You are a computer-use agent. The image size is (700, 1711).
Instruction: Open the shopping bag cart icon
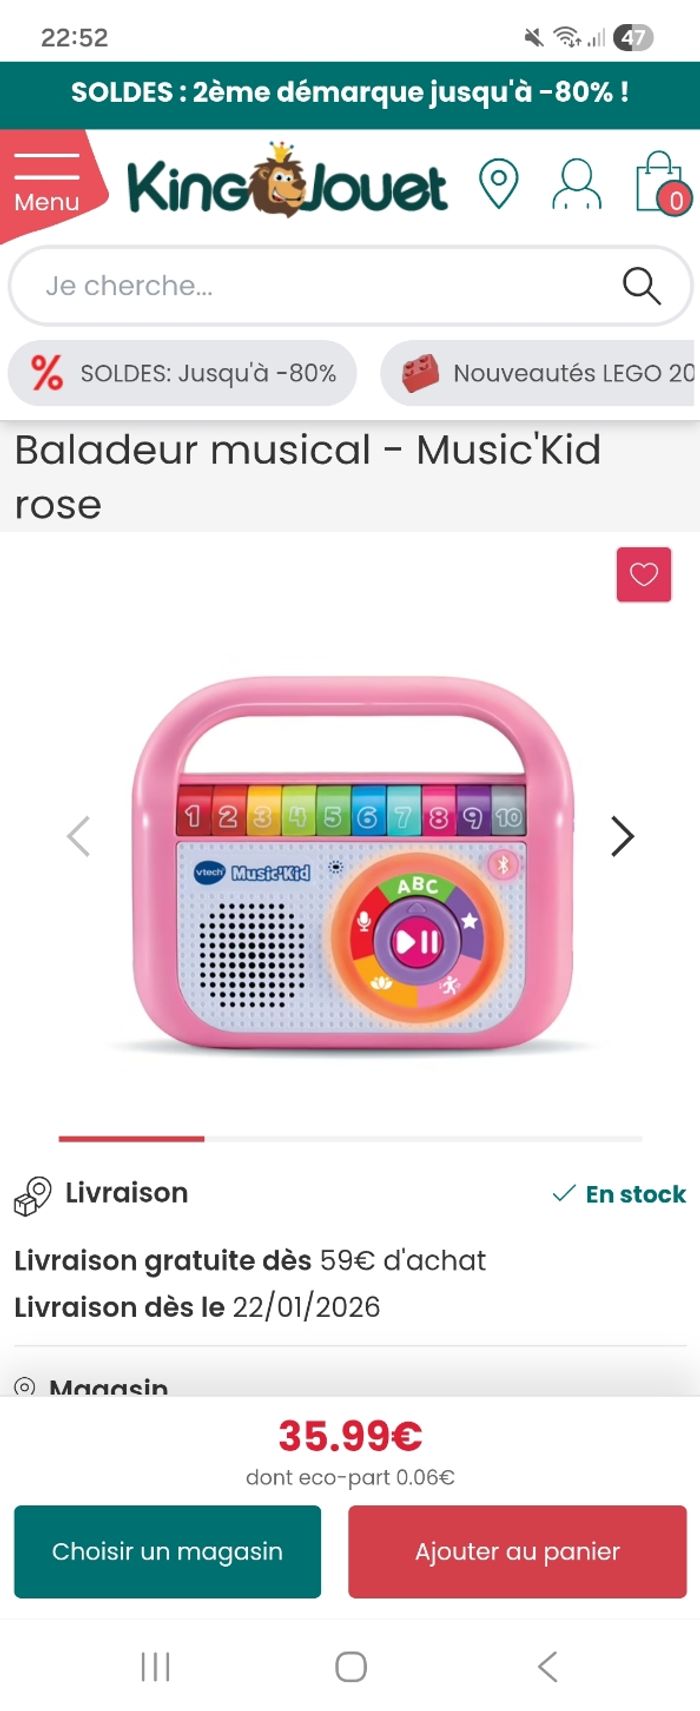(x=662, y=183)
